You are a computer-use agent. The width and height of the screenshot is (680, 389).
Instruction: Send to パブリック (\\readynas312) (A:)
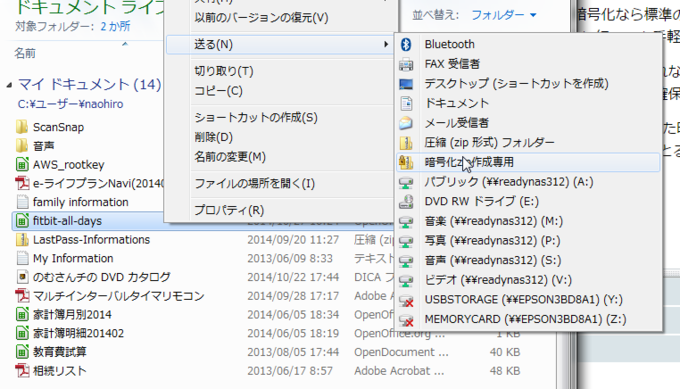(x=528, y=182)
